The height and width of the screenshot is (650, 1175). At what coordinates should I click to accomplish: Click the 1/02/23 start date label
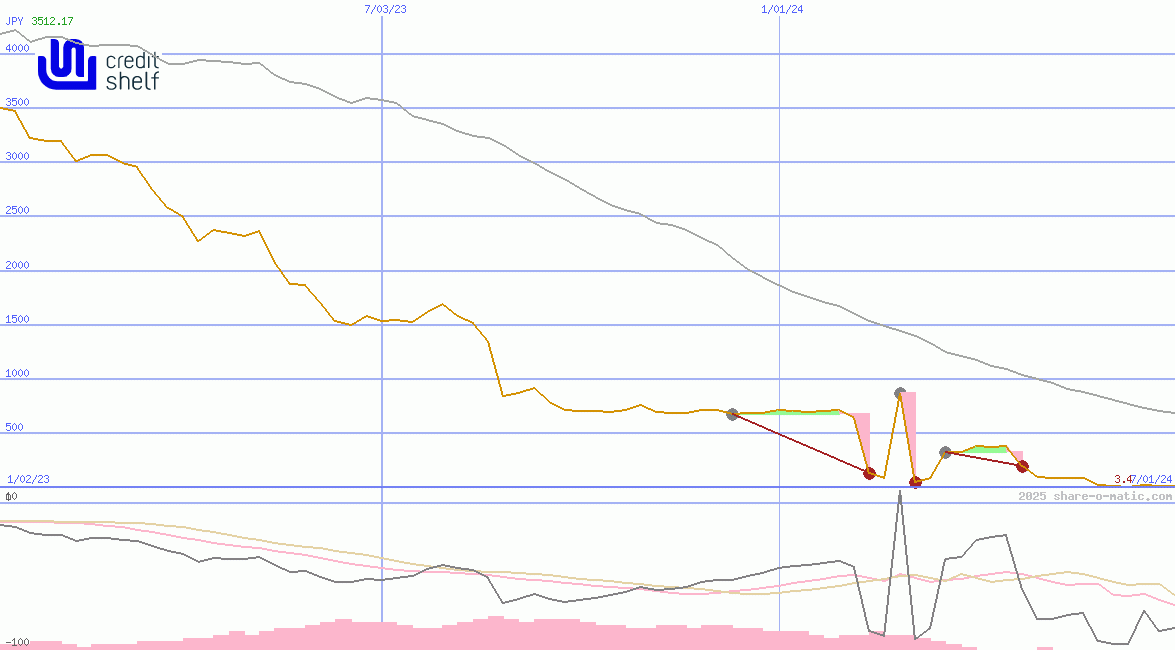[x=28, y=479]
